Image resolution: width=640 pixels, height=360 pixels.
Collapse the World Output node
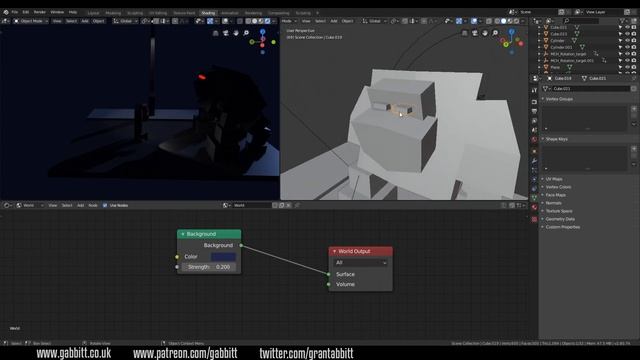(x=334, y=251)
